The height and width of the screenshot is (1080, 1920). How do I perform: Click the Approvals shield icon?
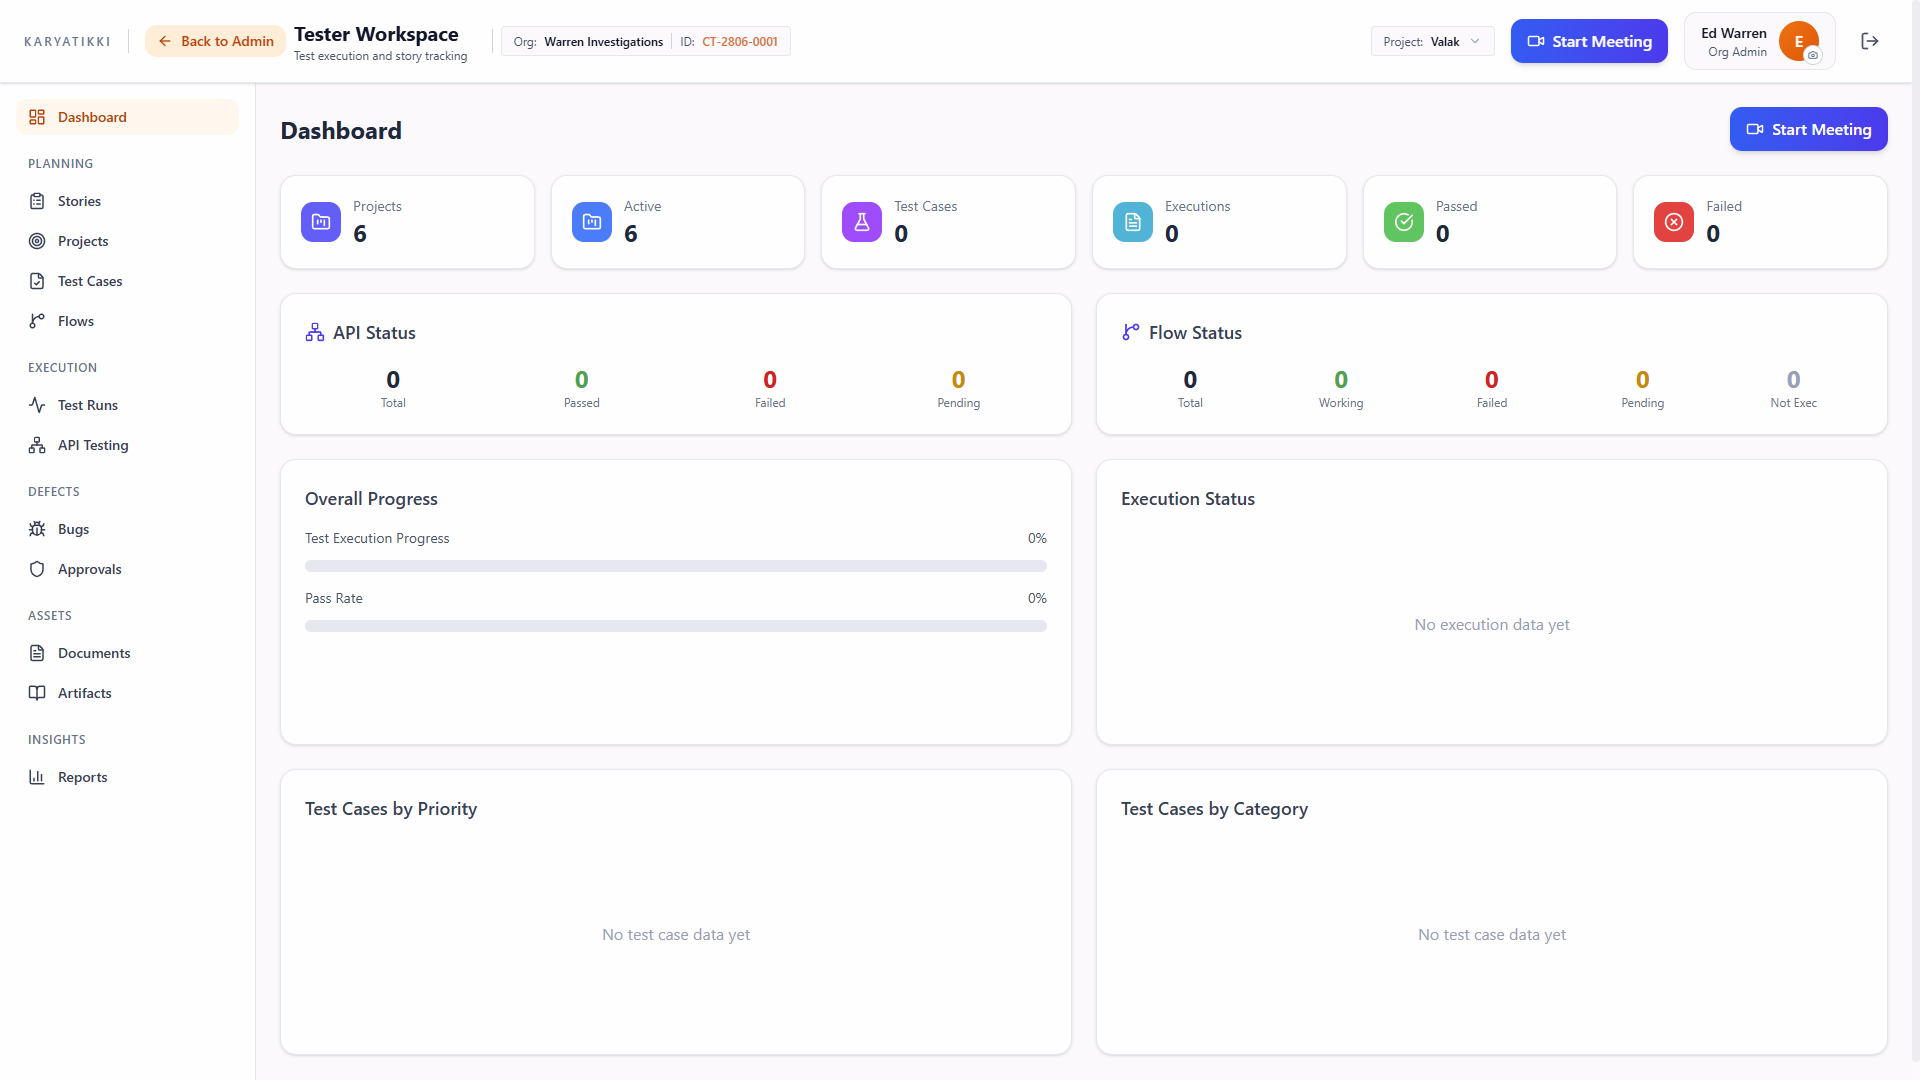(37, 569)
